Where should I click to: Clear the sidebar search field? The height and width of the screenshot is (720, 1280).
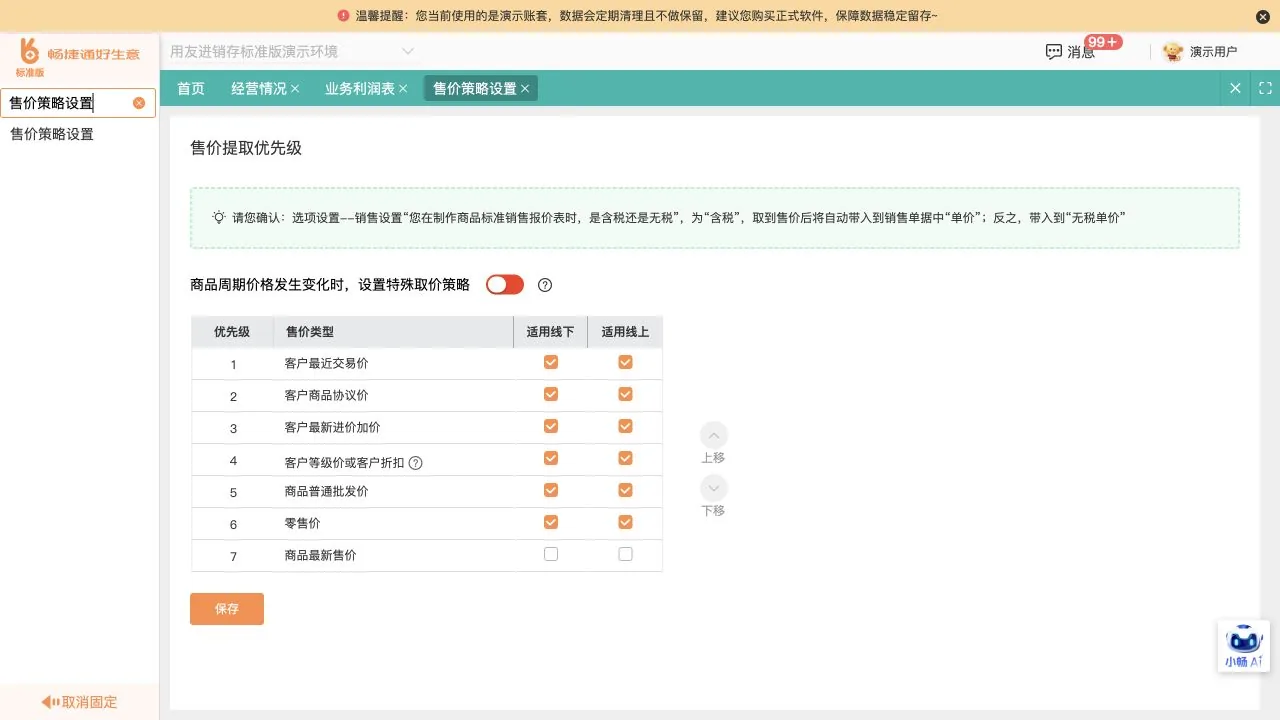pos(139,103)
